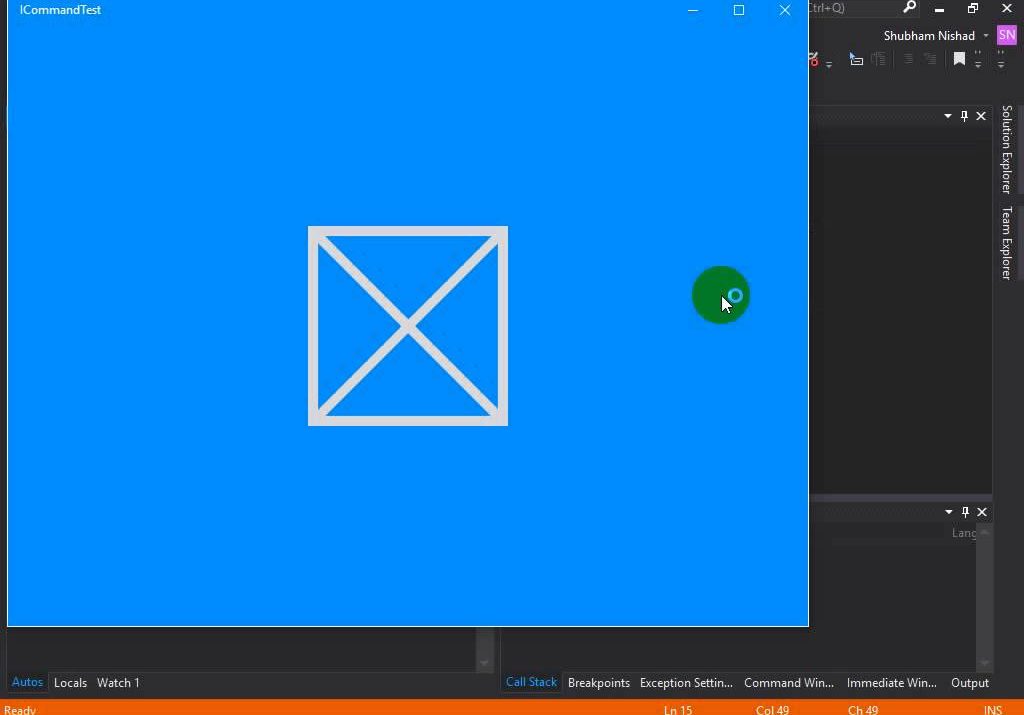The image size is (1024, 715).
Task: Close the Call Stack panel
Action: 982,512
